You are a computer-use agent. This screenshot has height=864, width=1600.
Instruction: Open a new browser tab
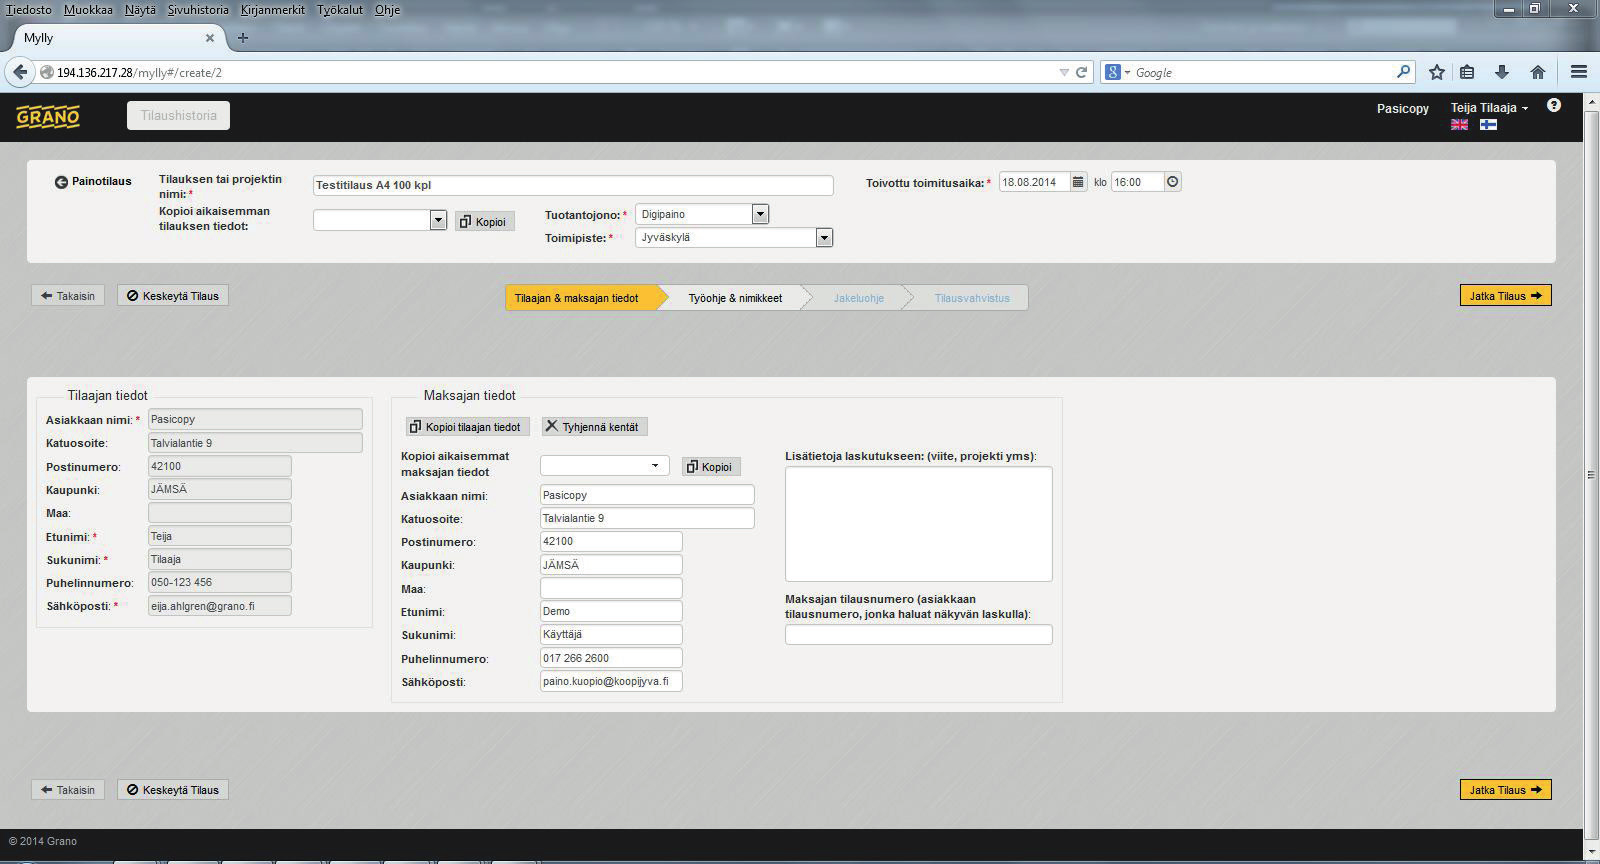(242, 38)
